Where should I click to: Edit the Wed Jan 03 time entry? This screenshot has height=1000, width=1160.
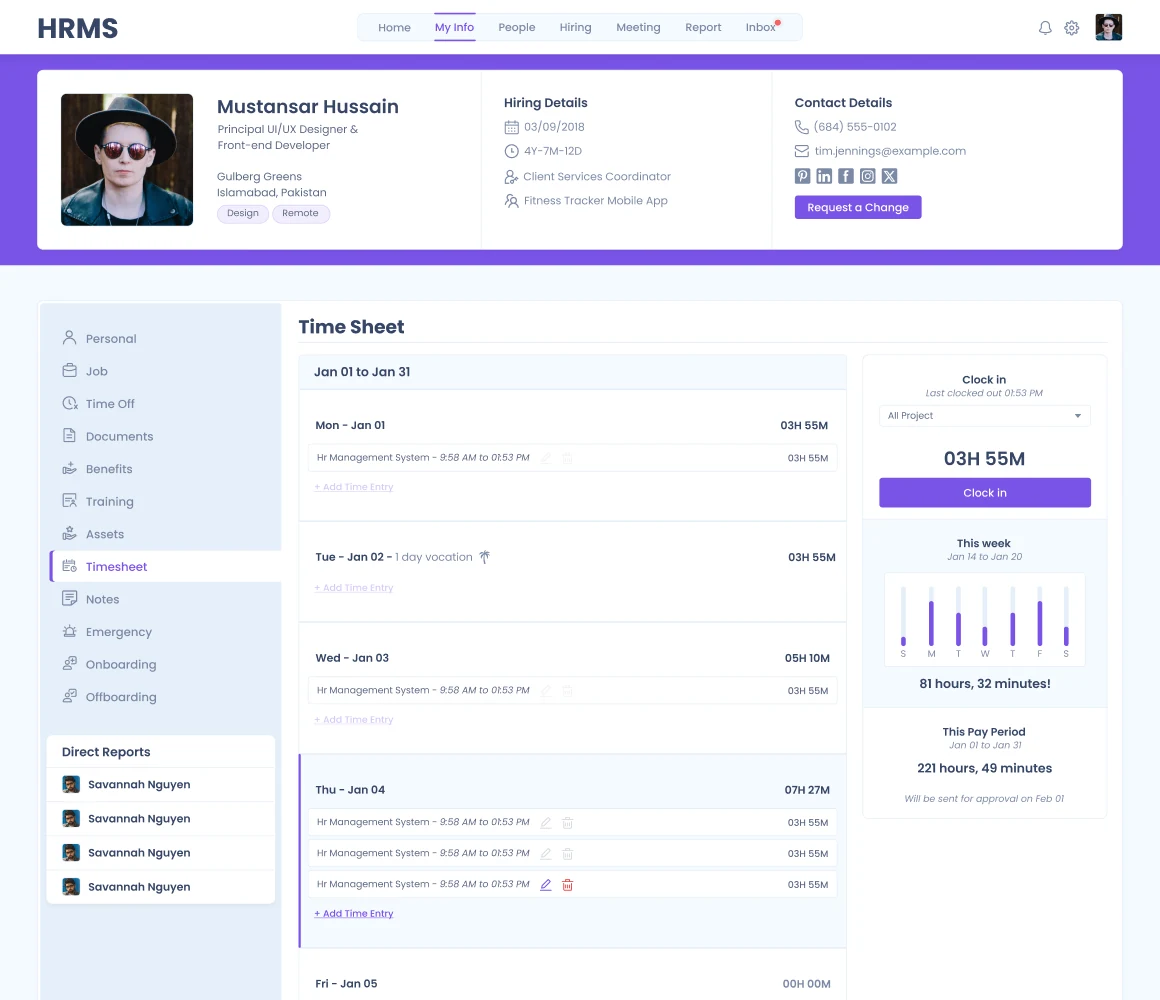(545, 691)
